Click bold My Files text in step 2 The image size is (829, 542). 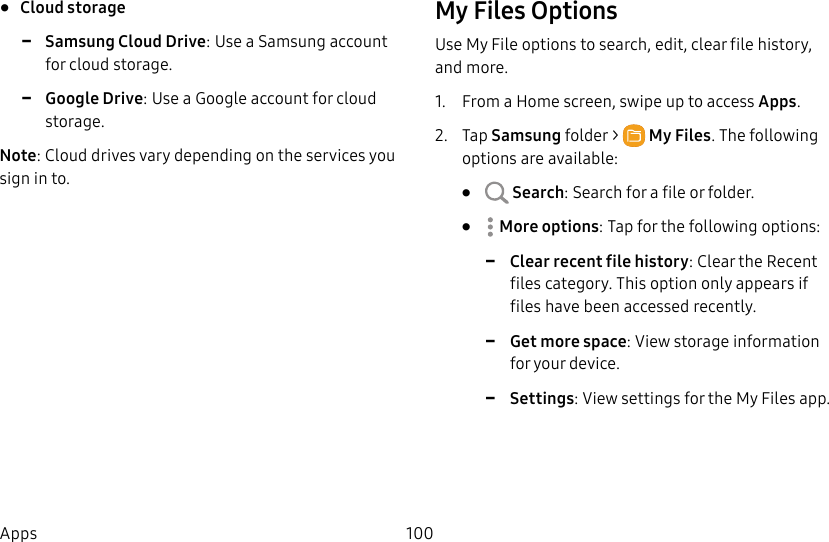click(x=679, y=136)
